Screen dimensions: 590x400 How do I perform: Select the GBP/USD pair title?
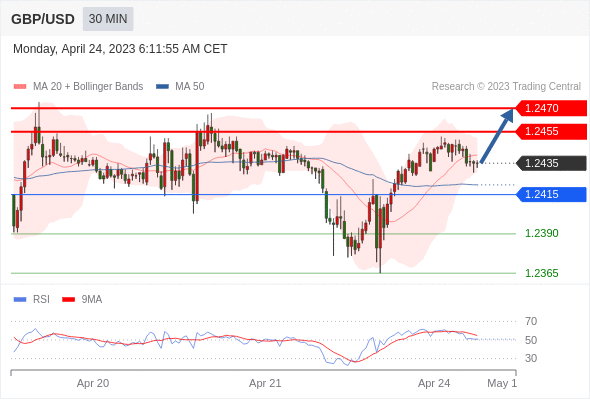[x=43, y=19]
